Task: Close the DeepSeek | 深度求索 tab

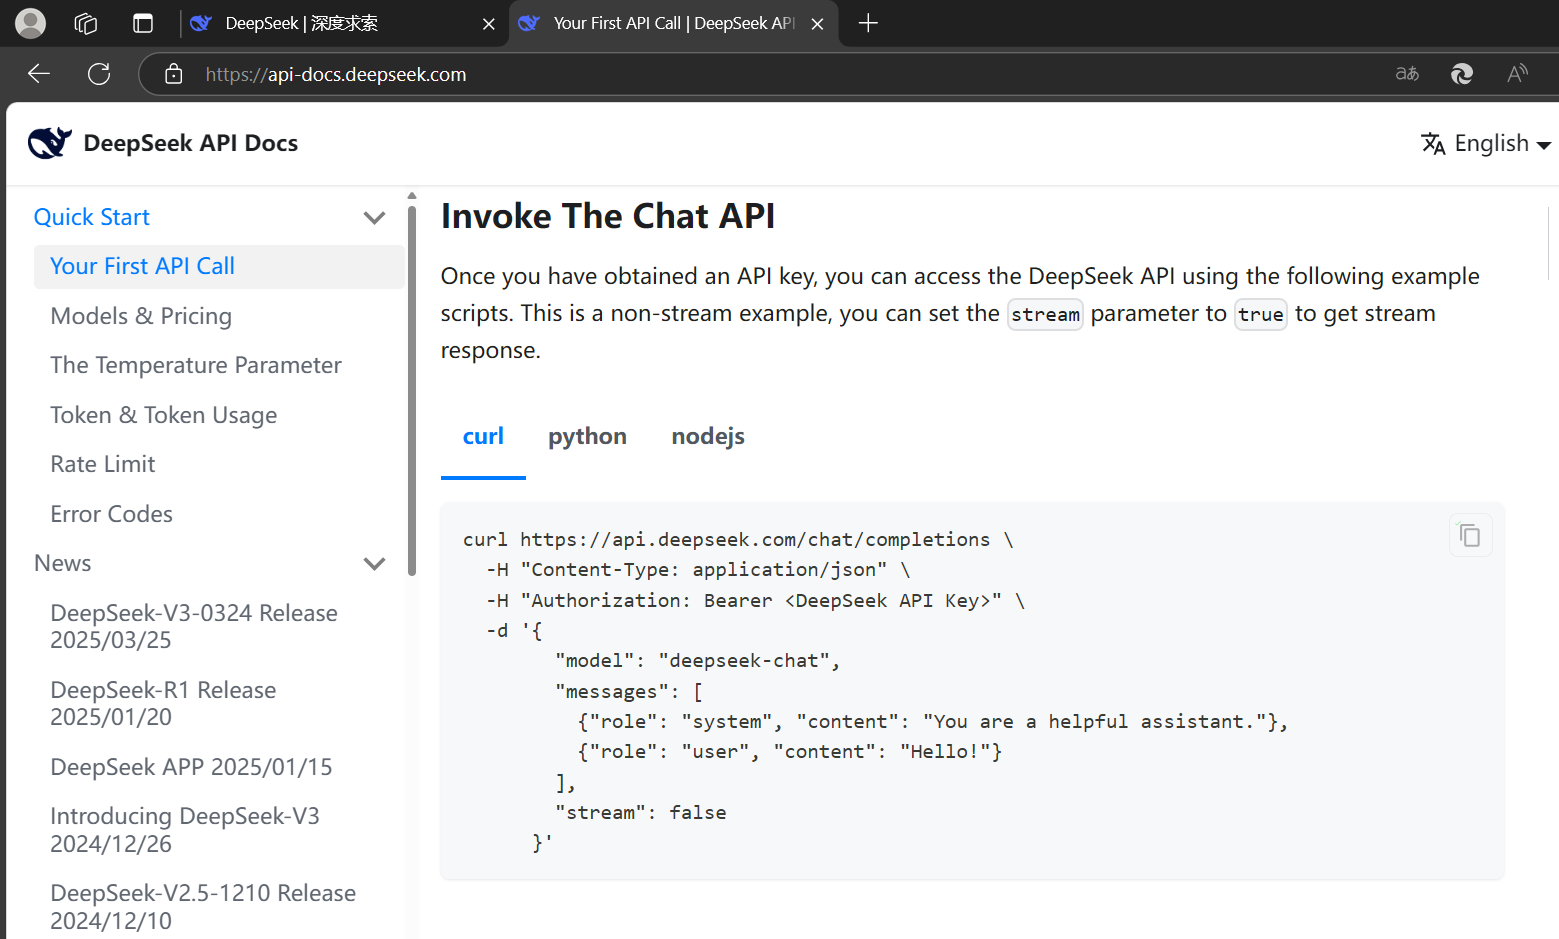Action: point(489,23)
